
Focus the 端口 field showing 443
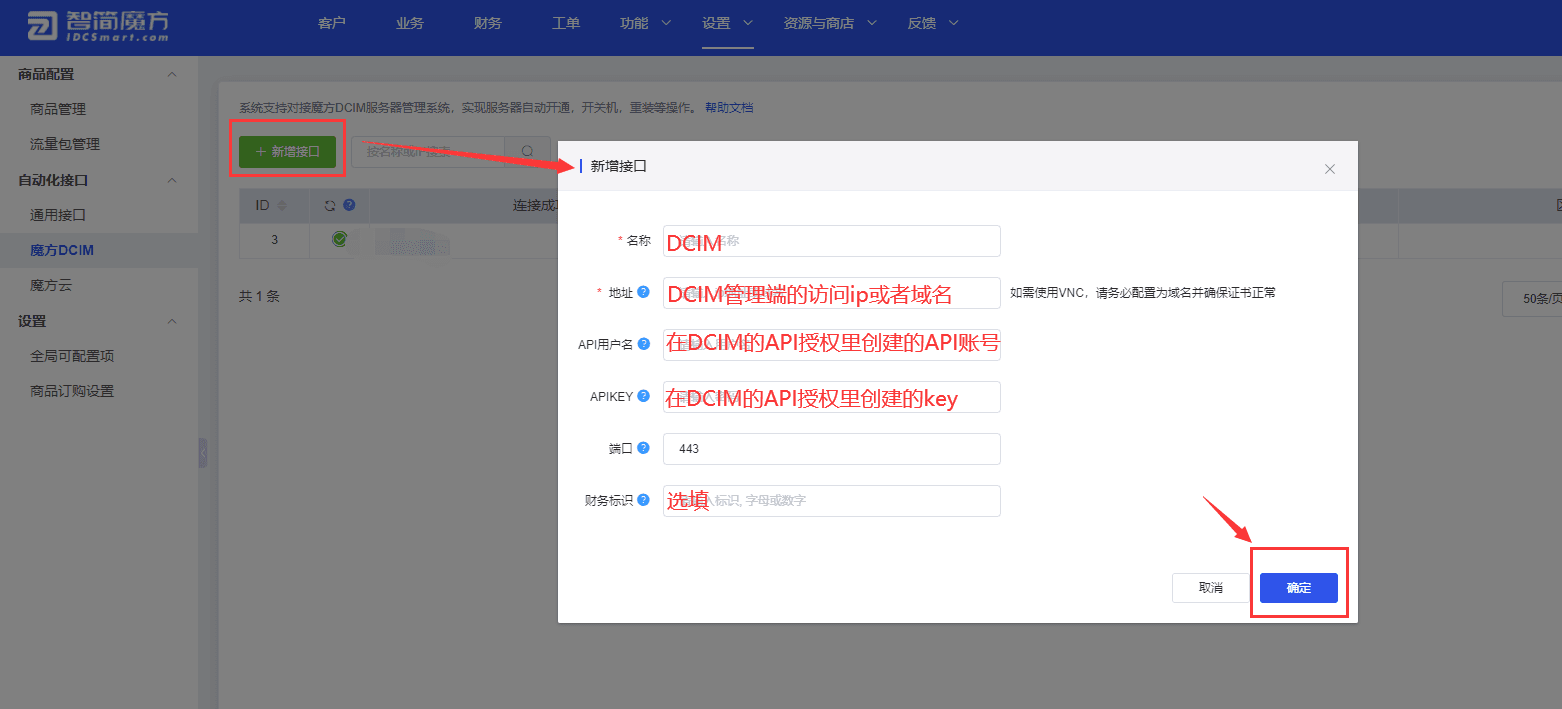coord(832,449)
